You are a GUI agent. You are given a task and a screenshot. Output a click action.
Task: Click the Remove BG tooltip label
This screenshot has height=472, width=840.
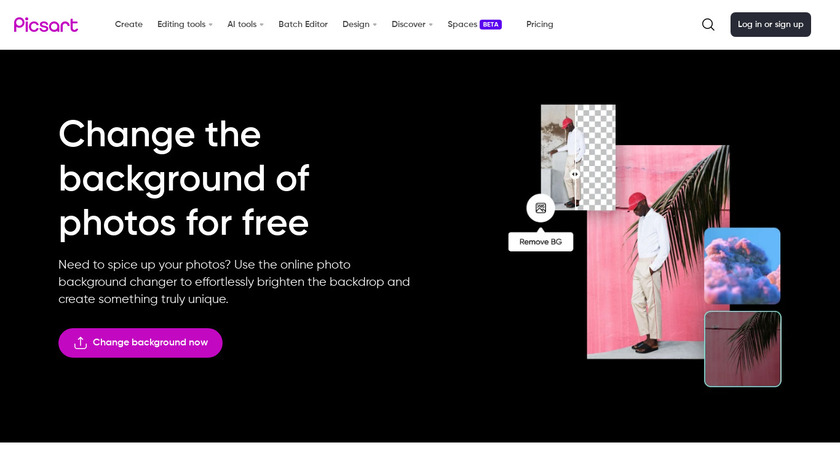pos(541,242)
